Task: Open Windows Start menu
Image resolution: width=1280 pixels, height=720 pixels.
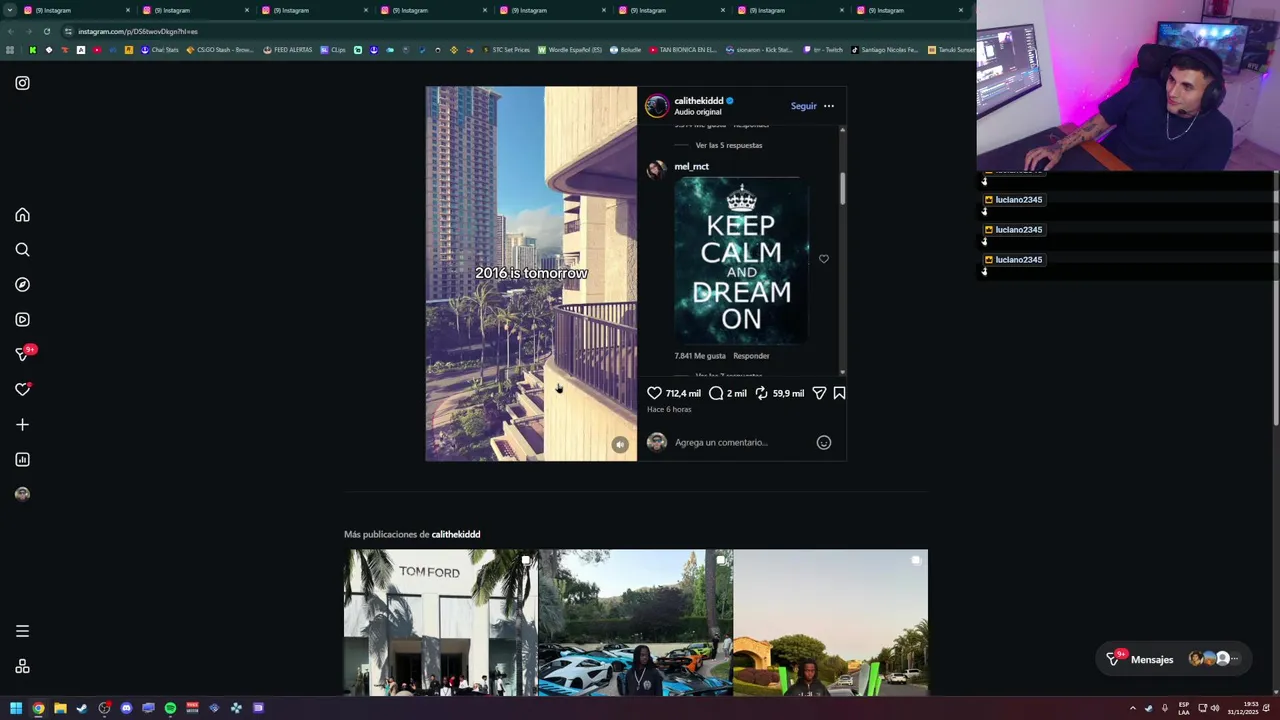Action: point(16,708)
